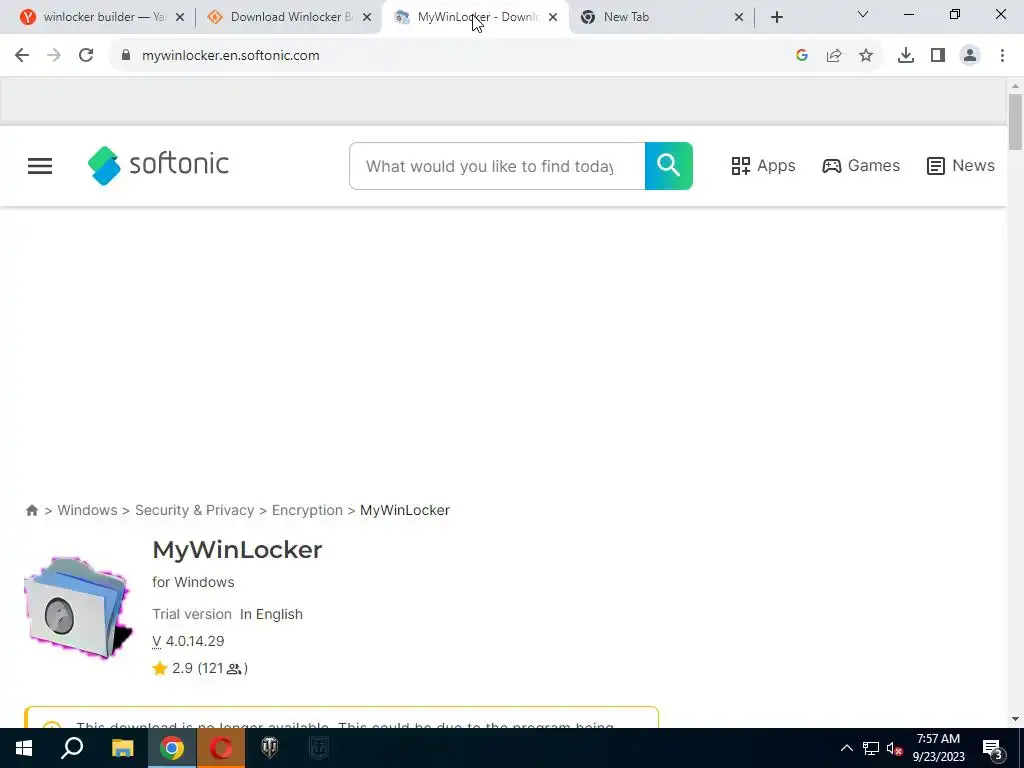Click the home icon in the breadcrumb
This screenshot has height=768, width=1024.
[31, 511]
